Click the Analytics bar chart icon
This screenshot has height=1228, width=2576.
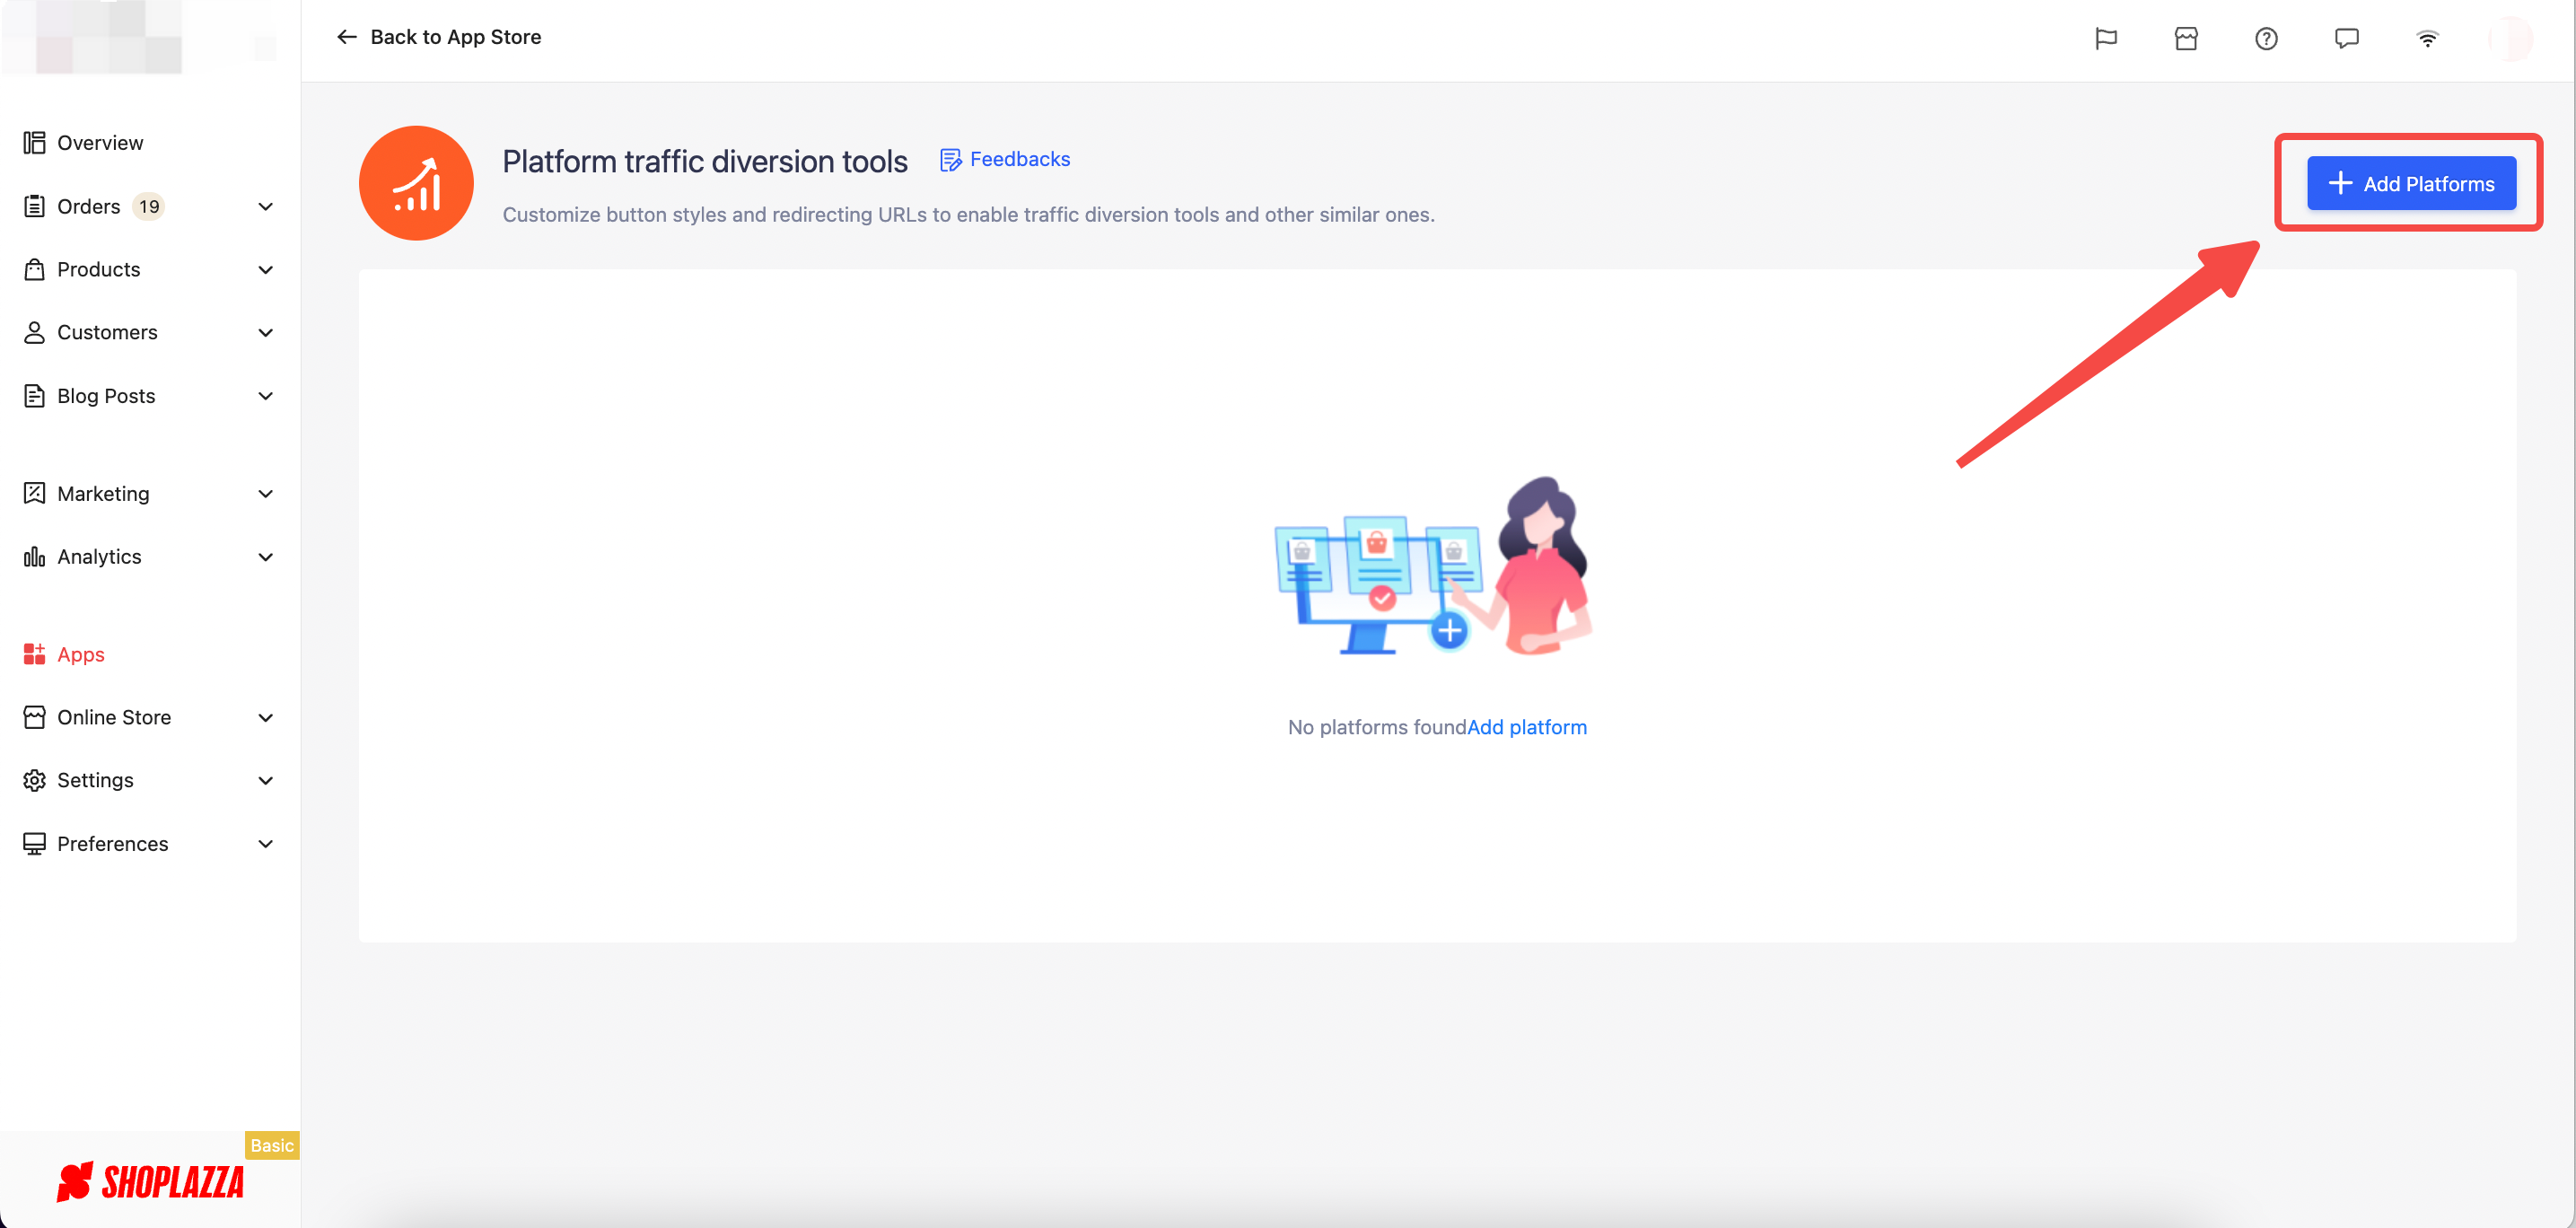point(35,556)
